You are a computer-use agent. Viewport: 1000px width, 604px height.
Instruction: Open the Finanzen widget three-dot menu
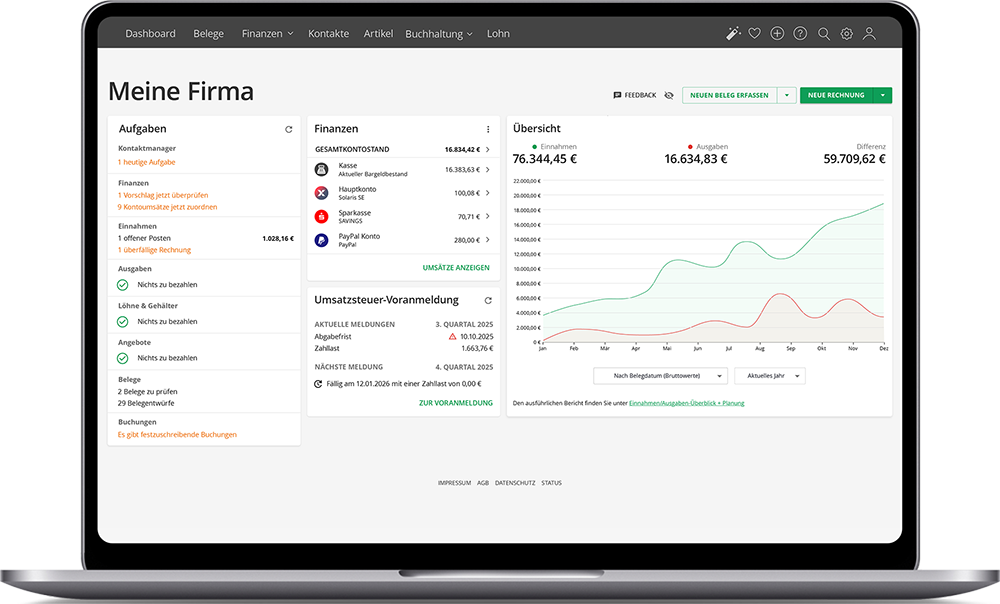click(488, 129)
